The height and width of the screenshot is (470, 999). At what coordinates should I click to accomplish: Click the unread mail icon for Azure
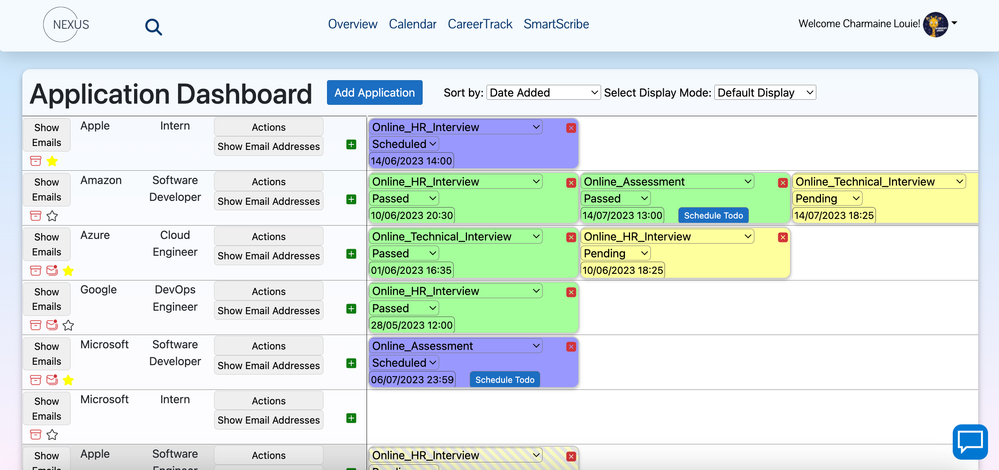click(52, 271)
